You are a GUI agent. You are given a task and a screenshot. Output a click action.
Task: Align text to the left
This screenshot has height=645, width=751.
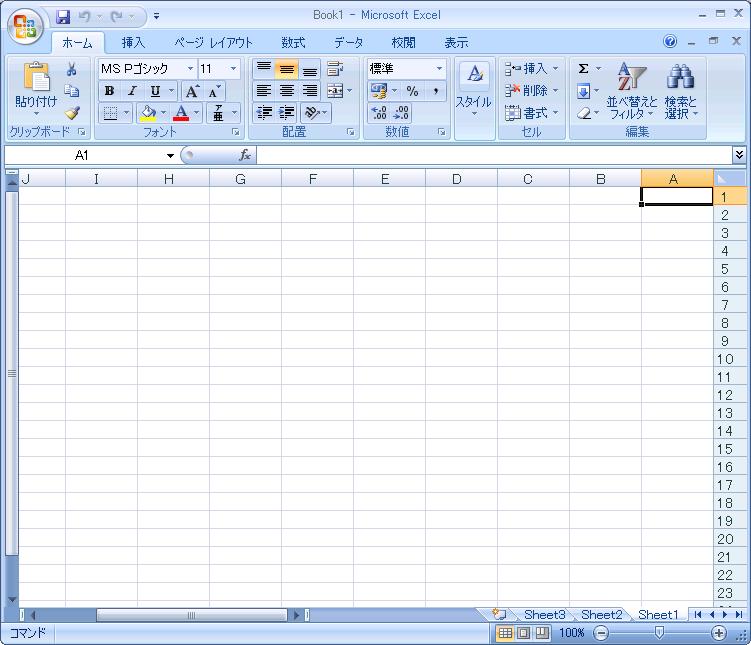[x=264, y=91]
